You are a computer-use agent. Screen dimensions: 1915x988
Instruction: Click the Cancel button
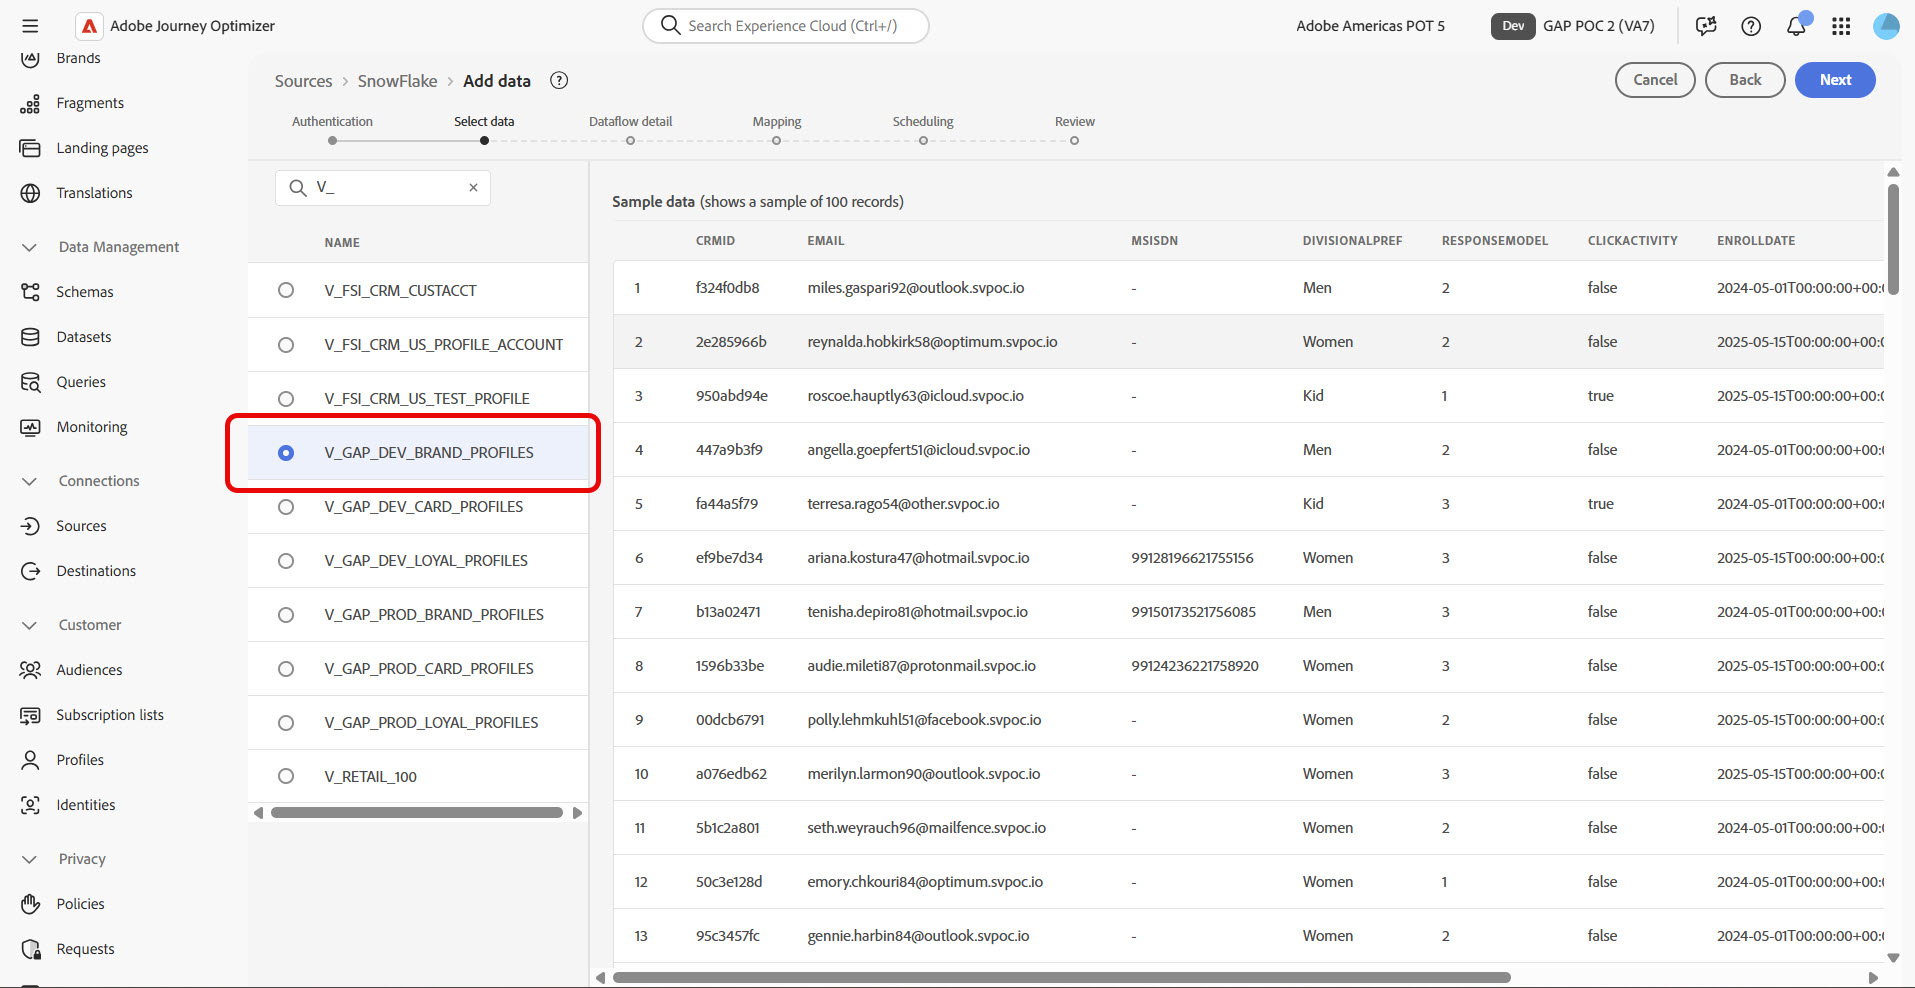point(1655,80)
